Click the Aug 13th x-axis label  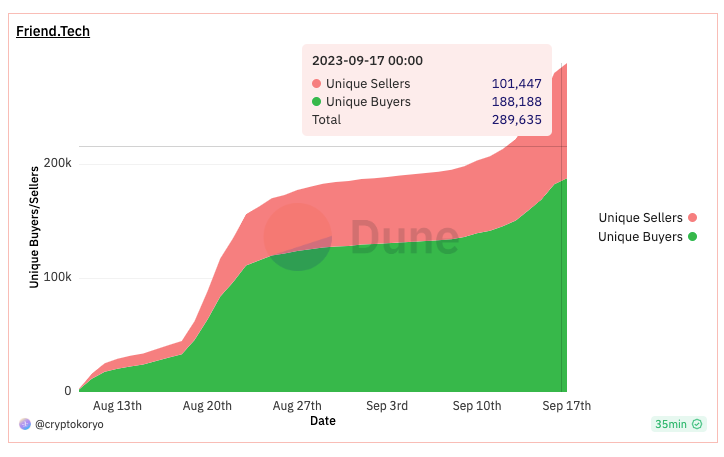[117, 406]
